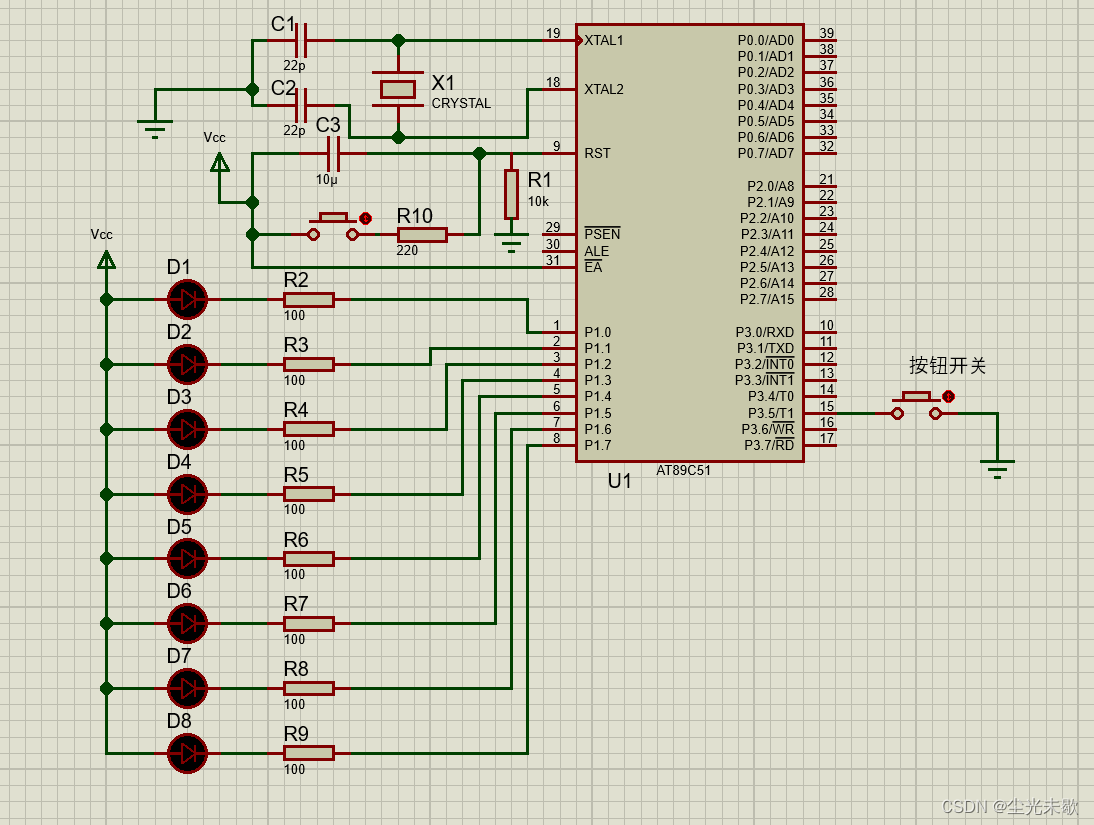1094x825 pixels.
Task: Click the RST pin label
Action: [x=597, y=154]
